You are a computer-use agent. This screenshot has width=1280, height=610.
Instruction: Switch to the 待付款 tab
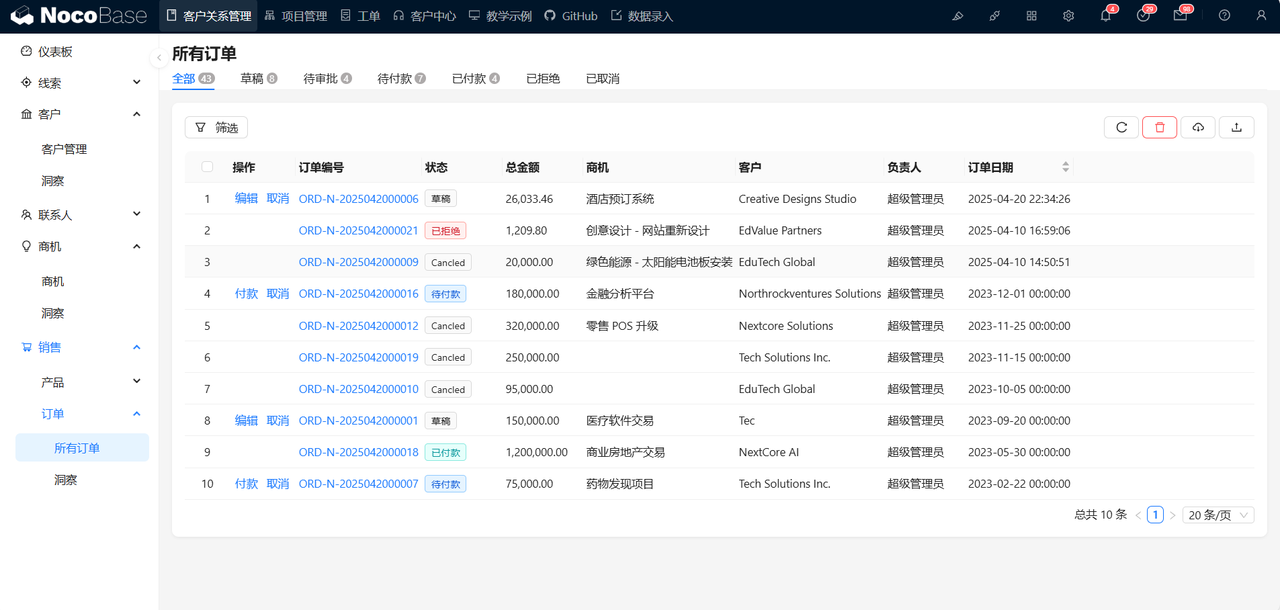point(400,78)
